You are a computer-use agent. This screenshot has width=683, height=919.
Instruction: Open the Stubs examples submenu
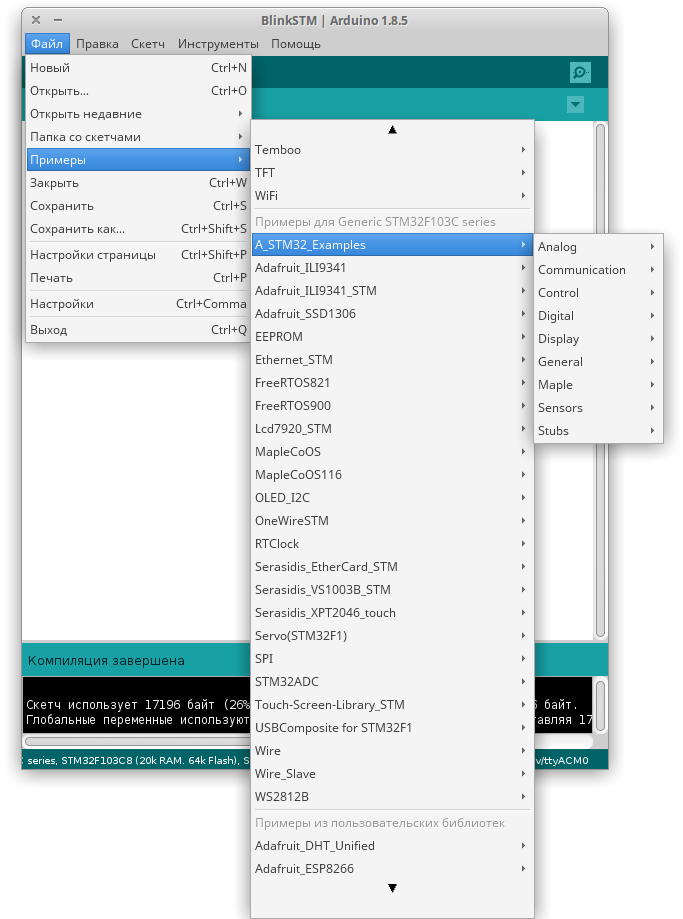tap(598, 430)
